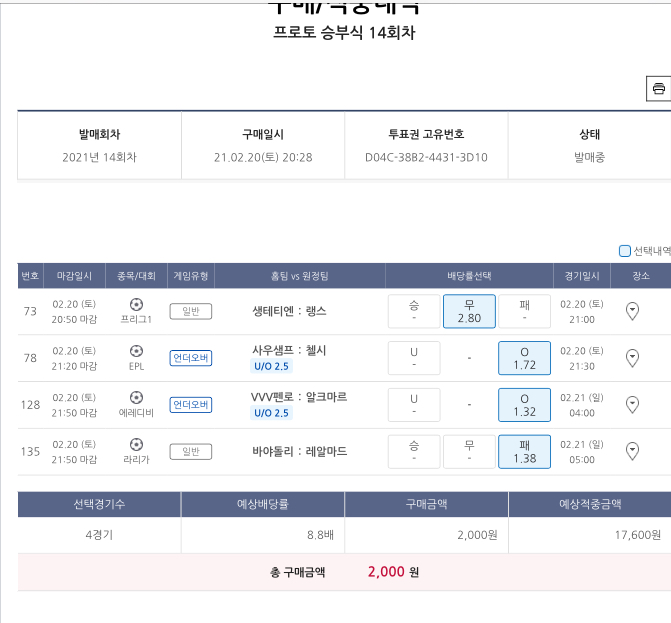Choose U option for 사우샘프 vs 첼시
671x623 pixels.
(414, 358)
